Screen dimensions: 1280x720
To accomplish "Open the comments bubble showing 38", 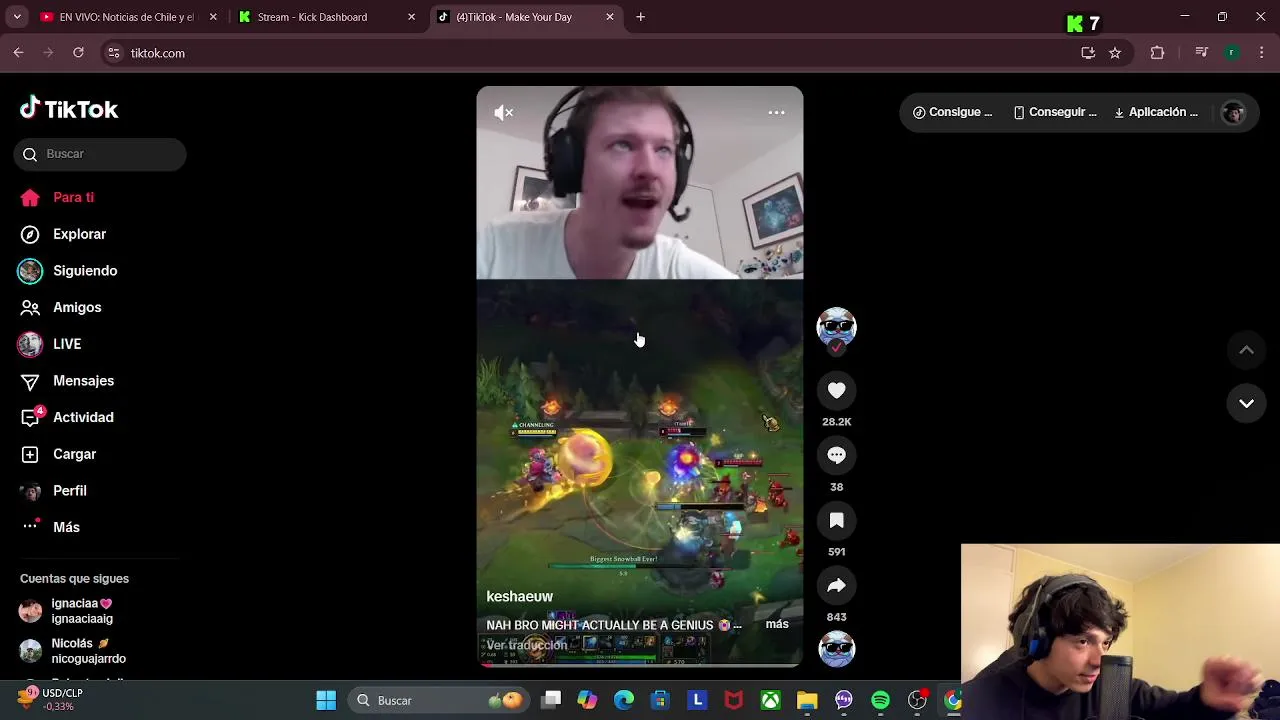I will 837,456.
